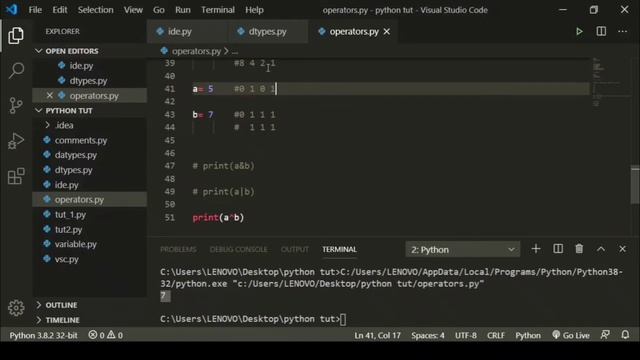640x360 pixels.
Task: Click the VS Code logo icon
Action: [11, 9]
